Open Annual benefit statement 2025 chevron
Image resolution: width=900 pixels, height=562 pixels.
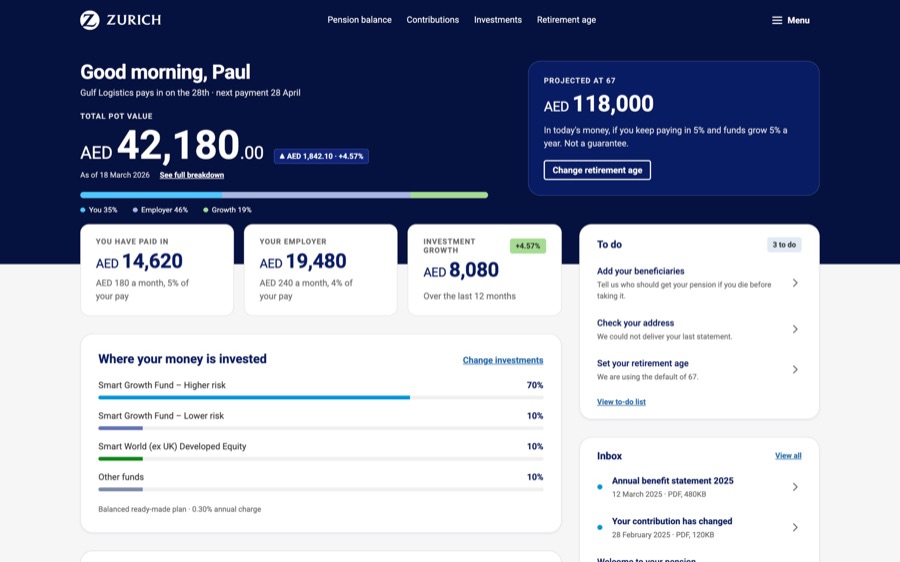click(795, 487)
